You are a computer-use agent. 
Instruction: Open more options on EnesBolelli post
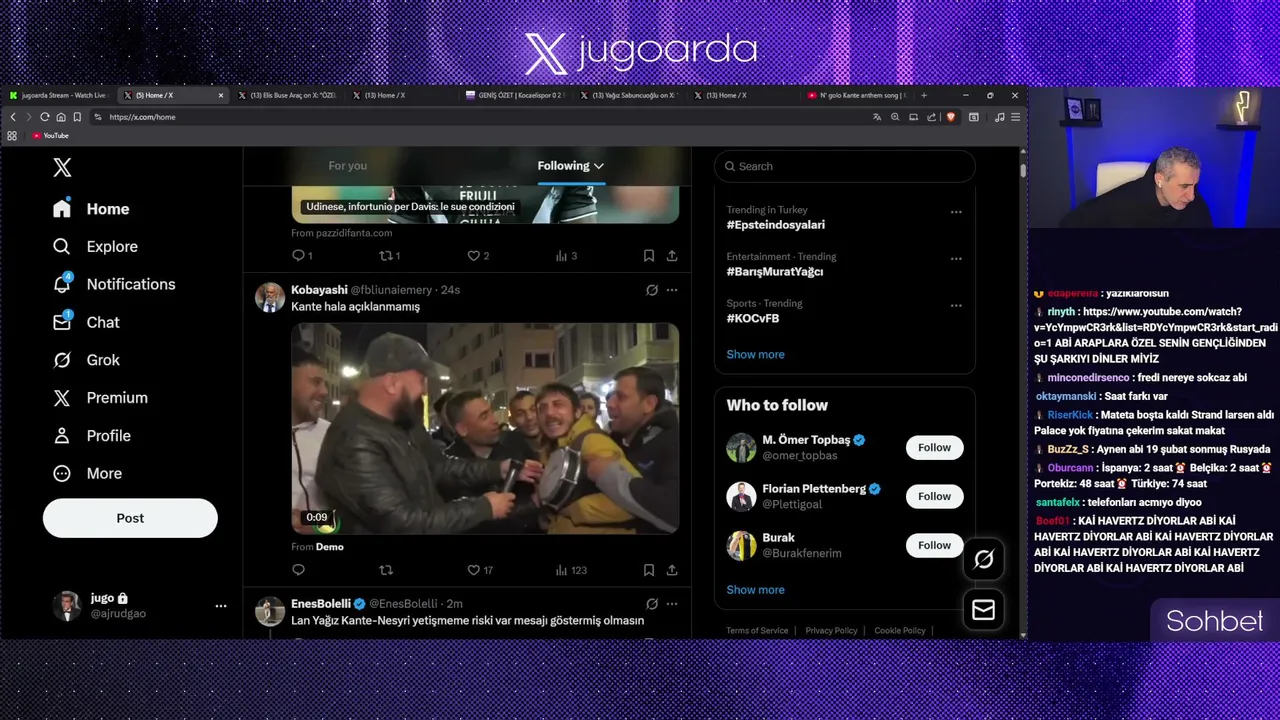672,604
